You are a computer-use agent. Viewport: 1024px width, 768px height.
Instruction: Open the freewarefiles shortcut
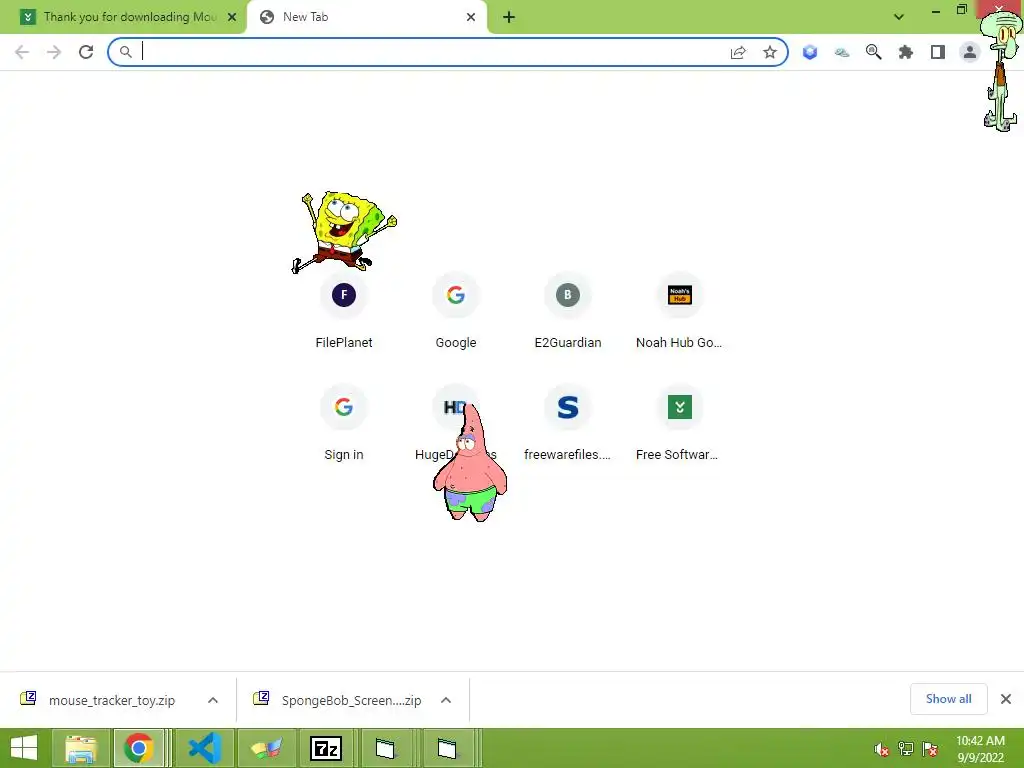(568, 423)
